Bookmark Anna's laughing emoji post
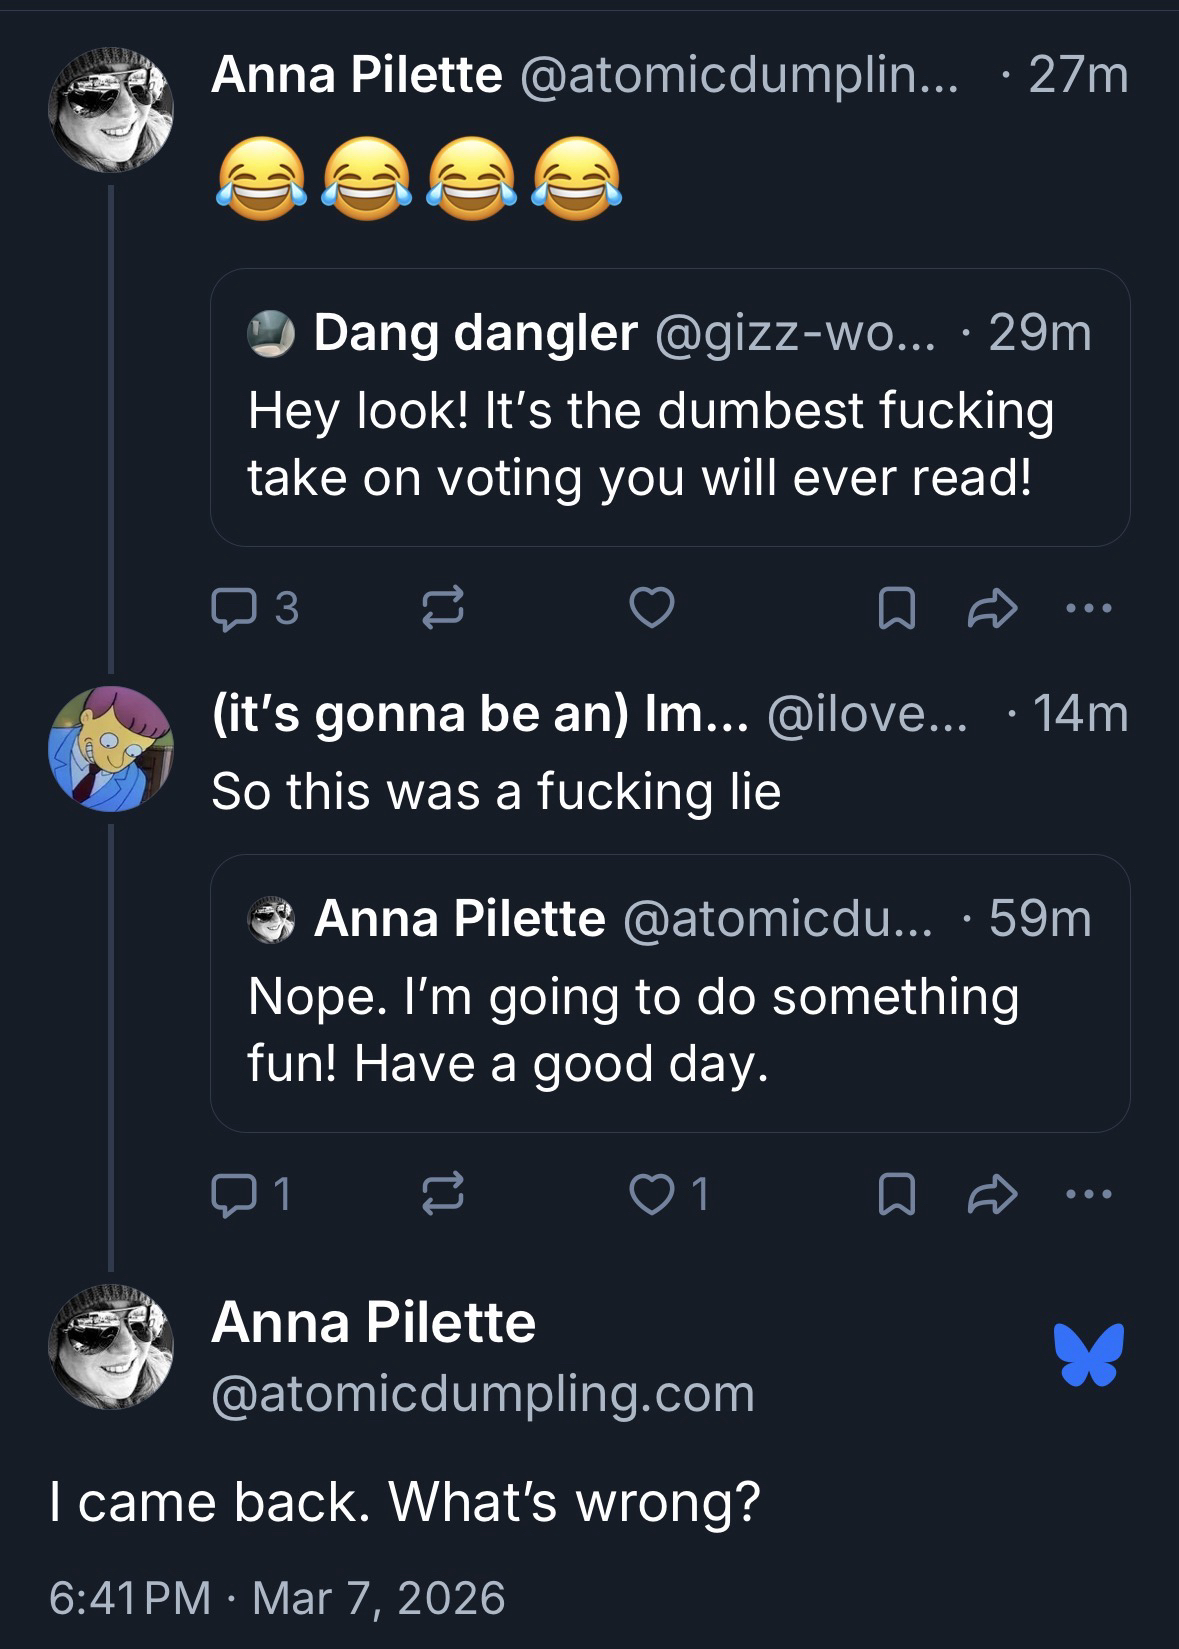Screen dimensions: 1179x1649 [x=896, y=608]
